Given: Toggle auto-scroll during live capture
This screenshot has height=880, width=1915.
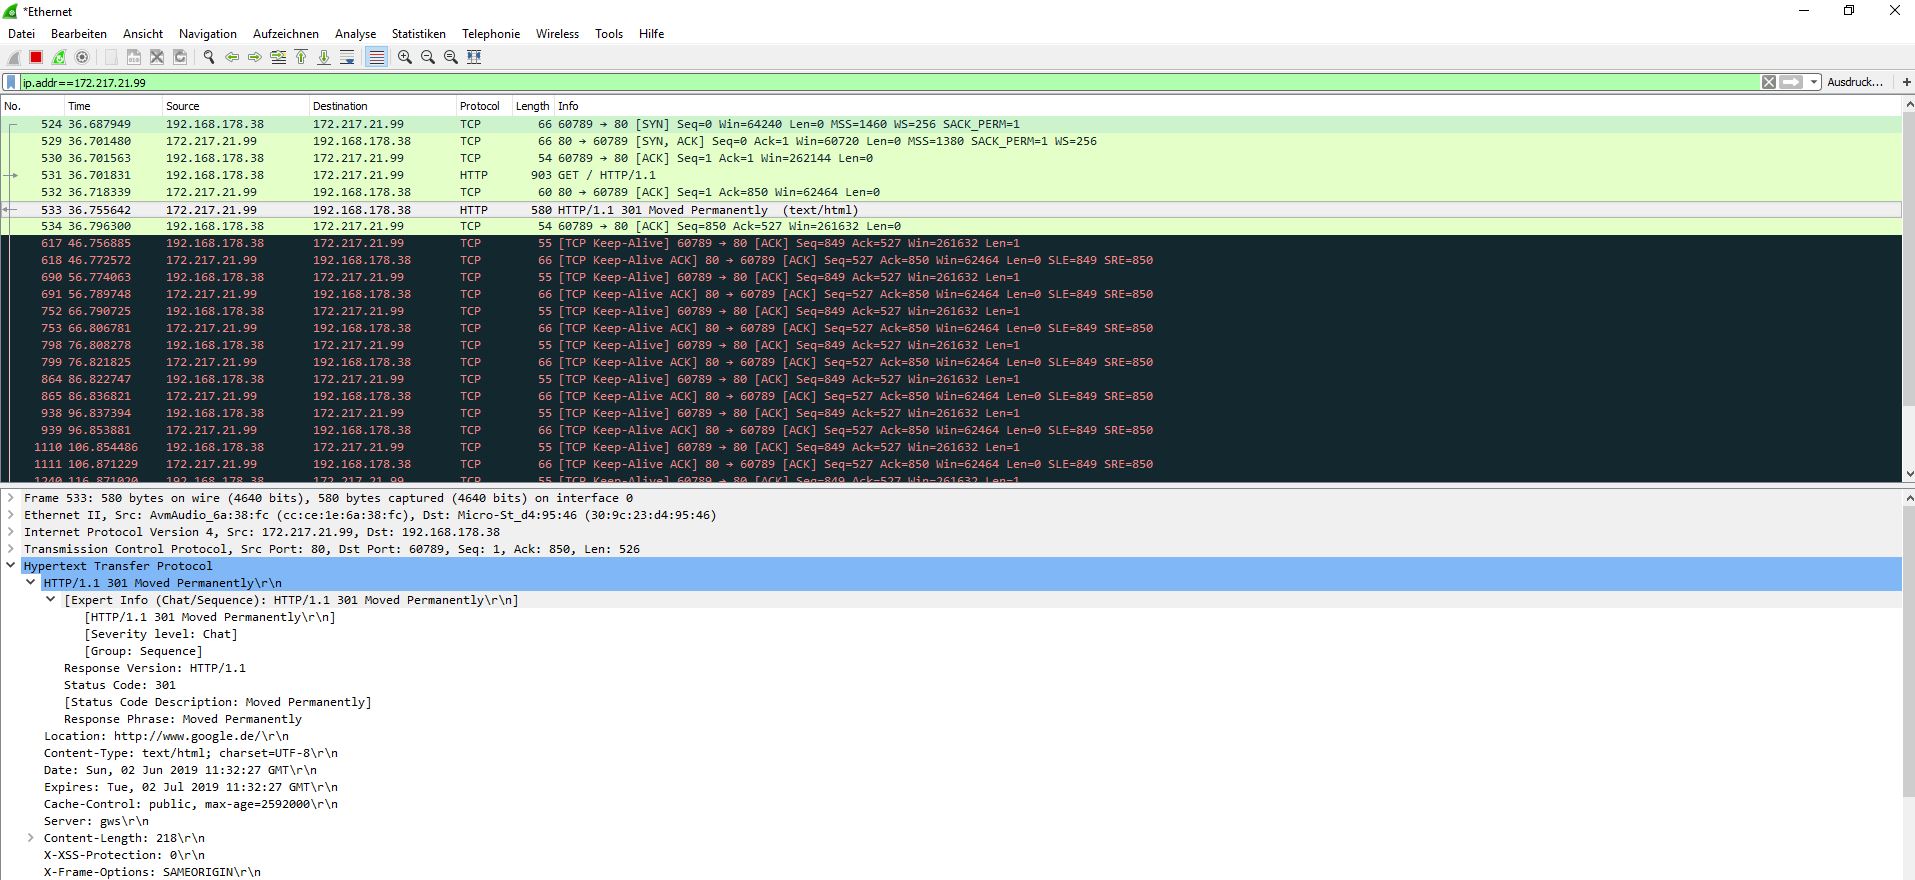Looking at the screenshot, I should click(x=347, y=57).
